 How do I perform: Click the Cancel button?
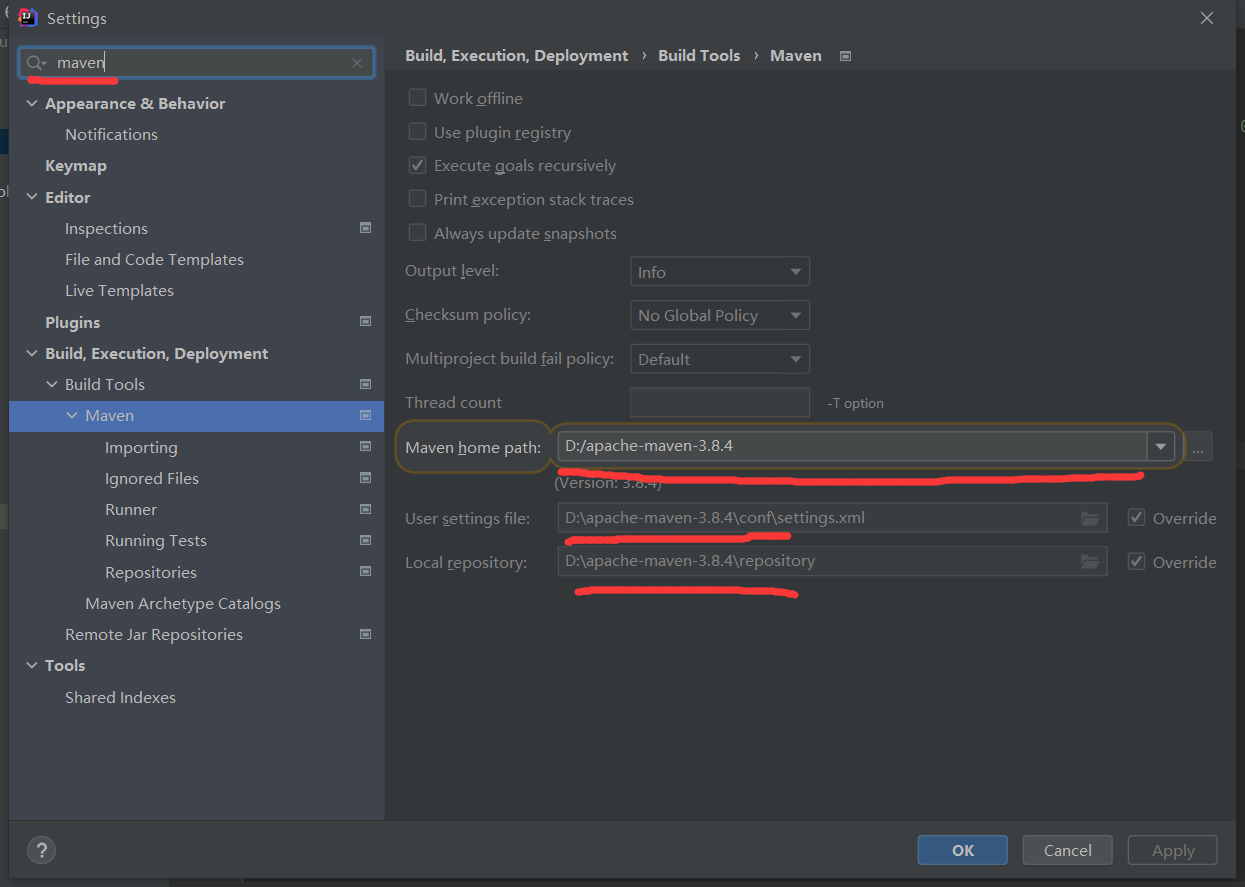click(1067, 850)
